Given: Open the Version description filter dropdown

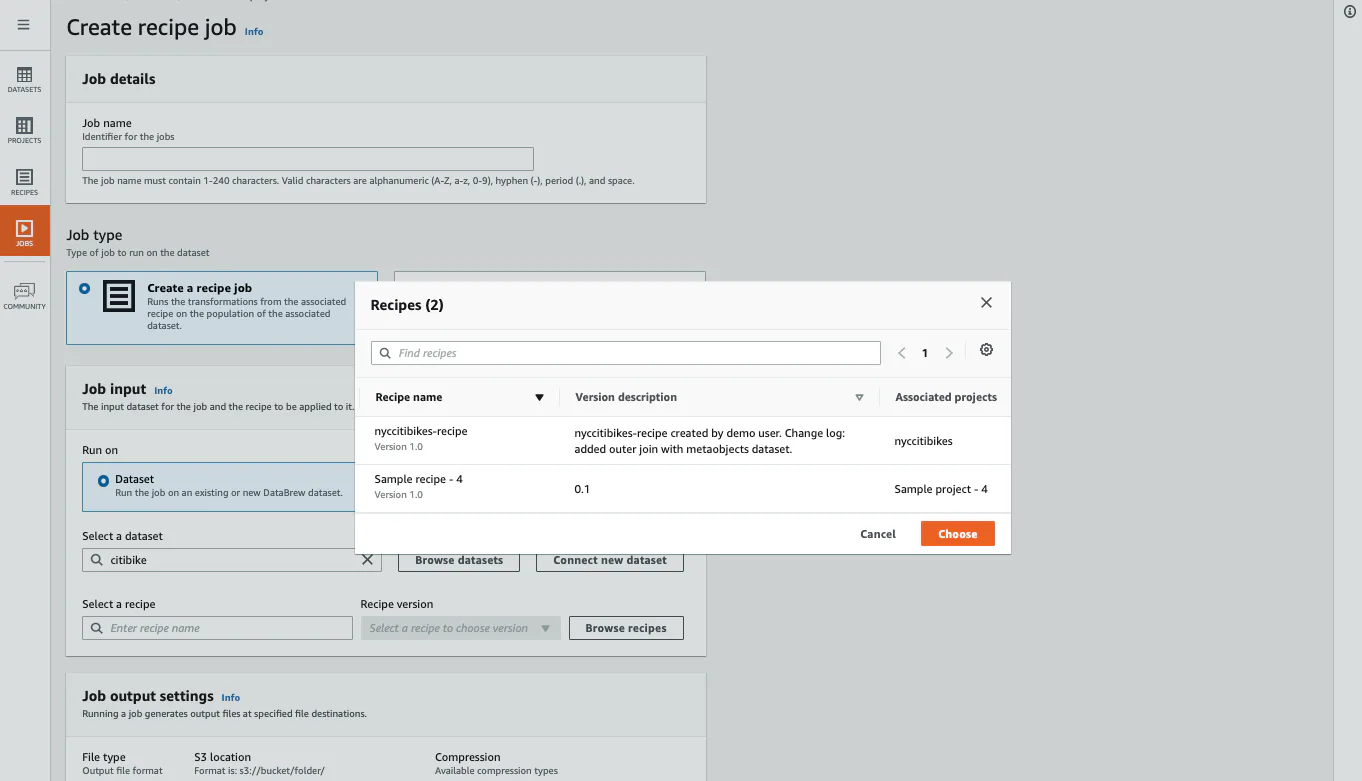Looking at the screenshot, I should click(859, 397).
